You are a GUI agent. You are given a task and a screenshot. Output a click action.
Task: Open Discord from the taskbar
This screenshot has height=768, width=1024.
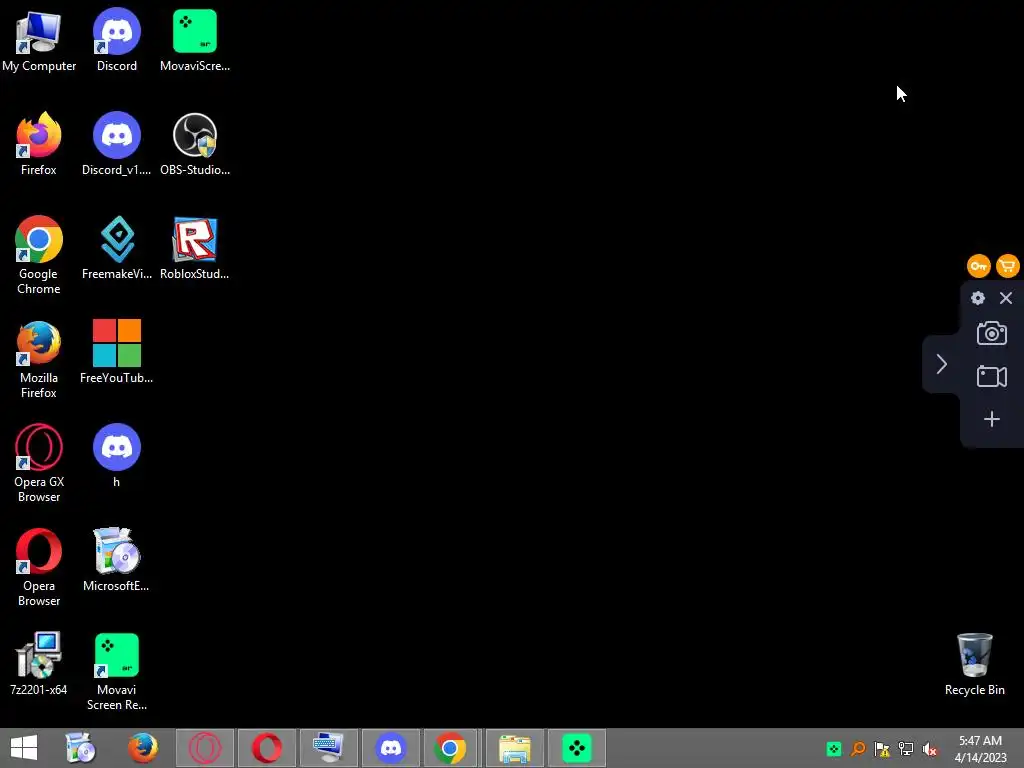pyautogui.click(x=391, y=748)
